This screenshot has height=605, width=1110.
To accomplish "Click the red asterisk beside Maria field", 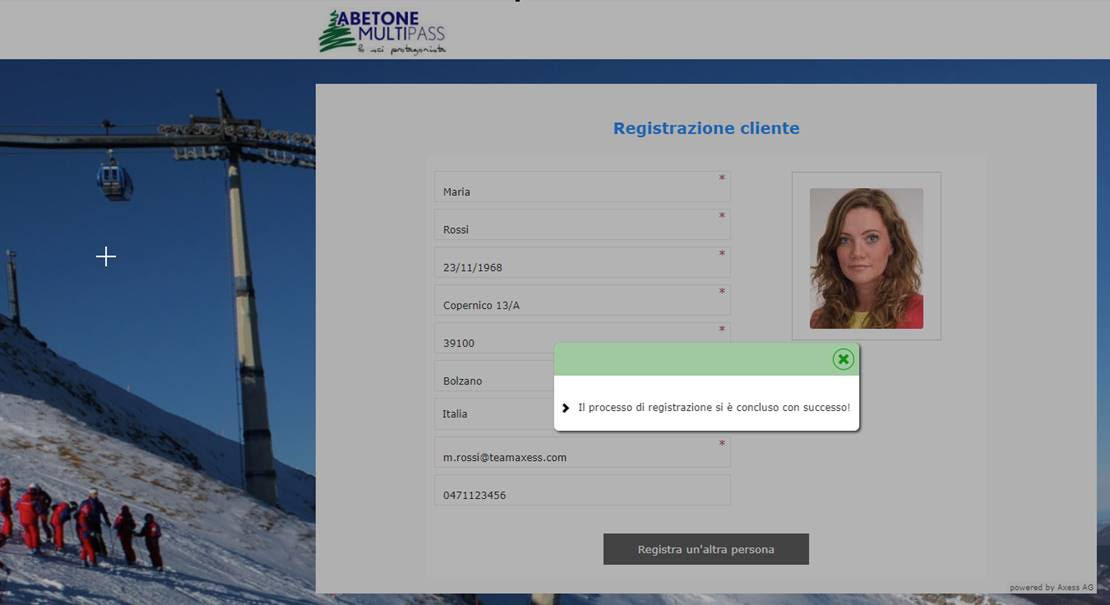I will pos(721,179).
